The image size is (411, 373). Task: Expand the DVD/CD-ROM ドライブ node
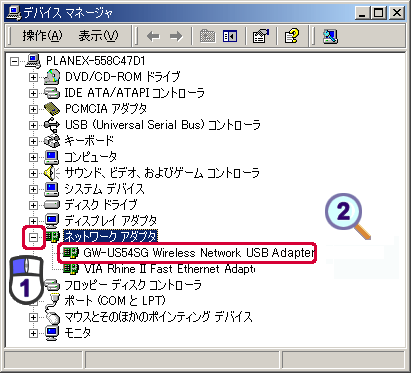point(33,77)
